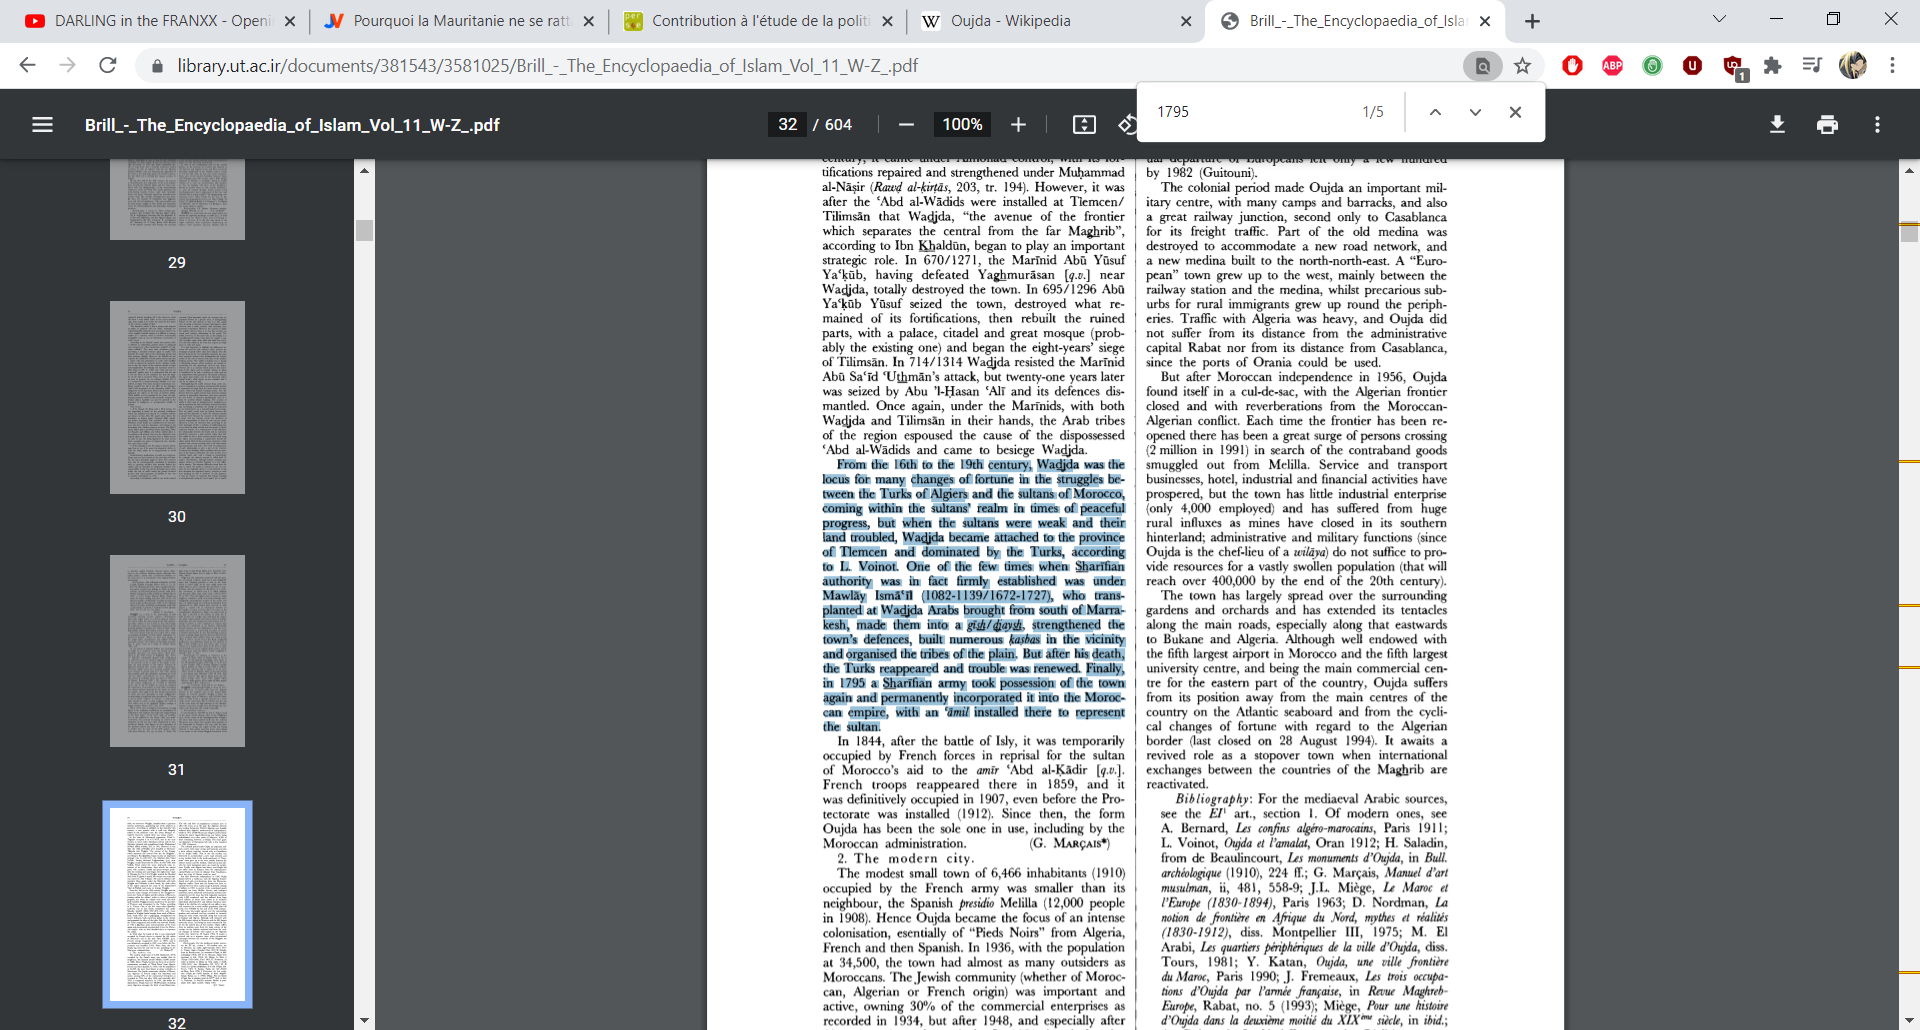Go to next search result
The width and height of the screenshot is (1920, 1030).
coord(1475,112)
